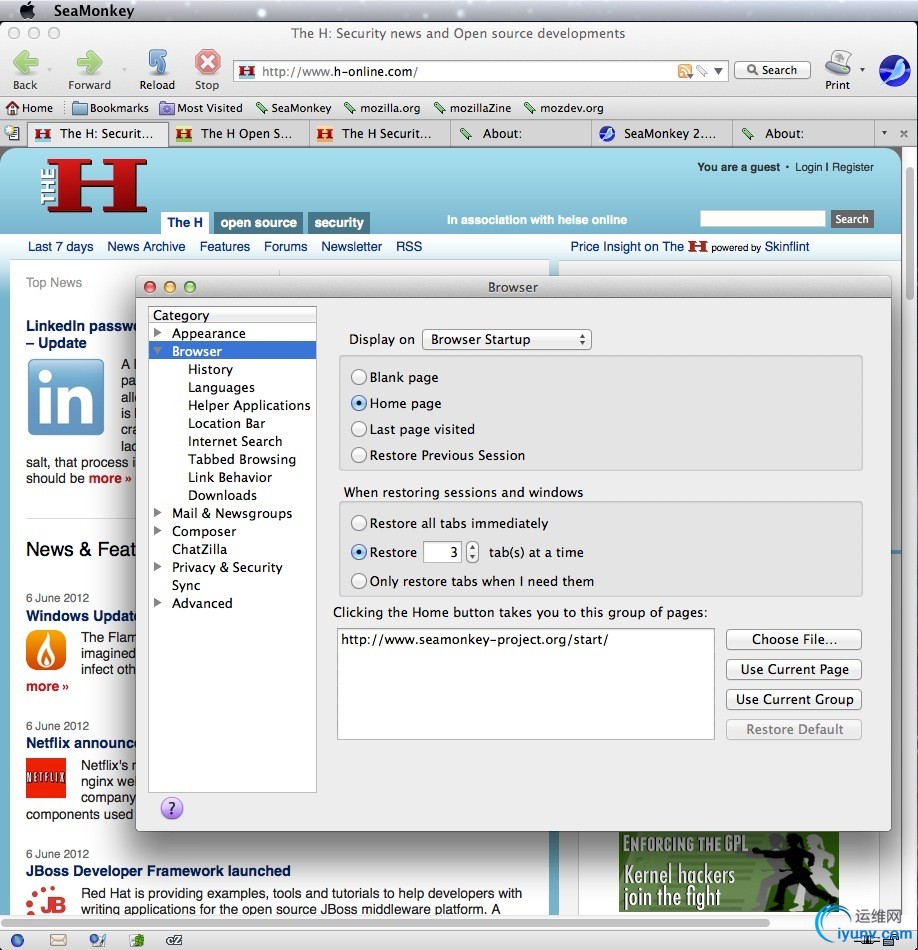The width and height of the screenshot is (918, 950).
Task: Click the Flame article icon
Action: (x=46, y=650)
